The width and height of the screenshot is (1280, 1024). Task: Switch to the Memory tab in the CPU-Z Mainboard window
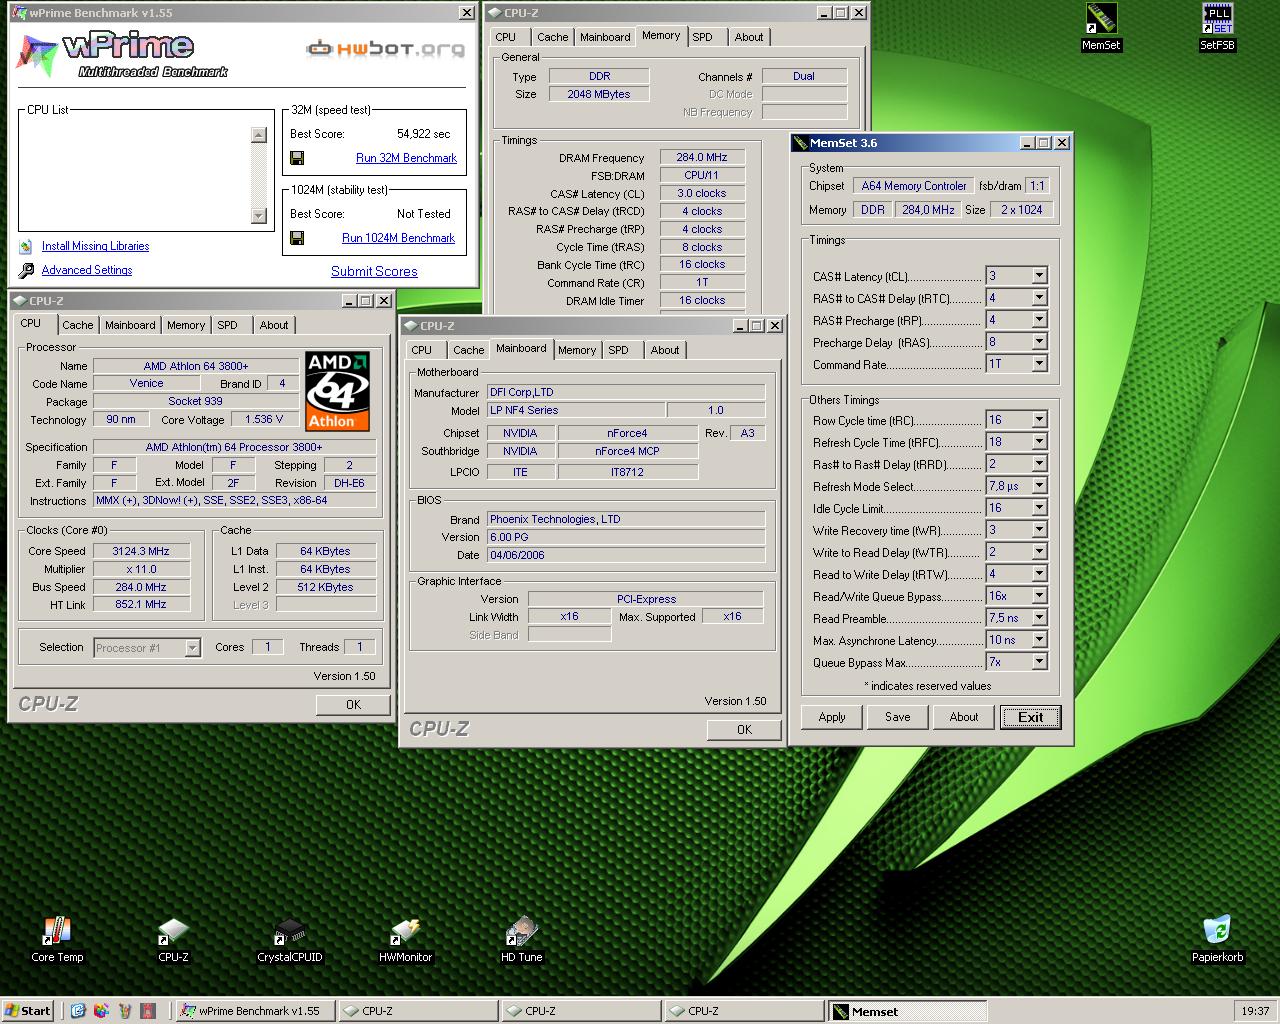click(577, 350)
